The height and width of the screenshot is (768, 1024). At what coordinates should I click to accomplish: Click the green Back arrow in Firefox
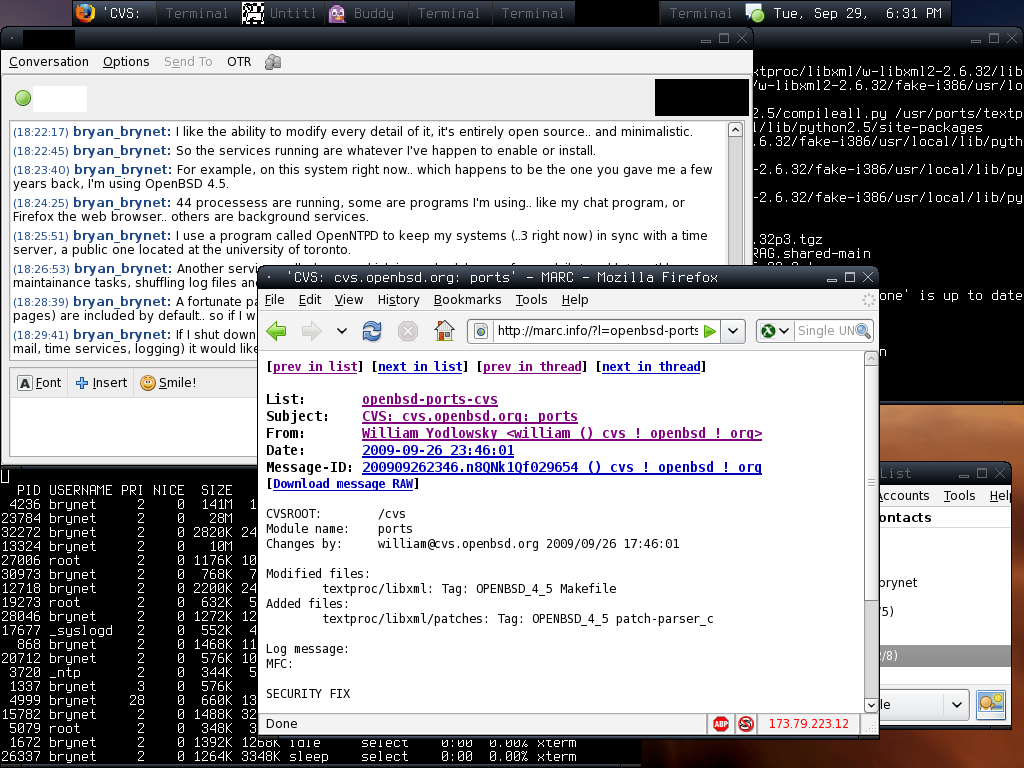[x=277, y=331]
